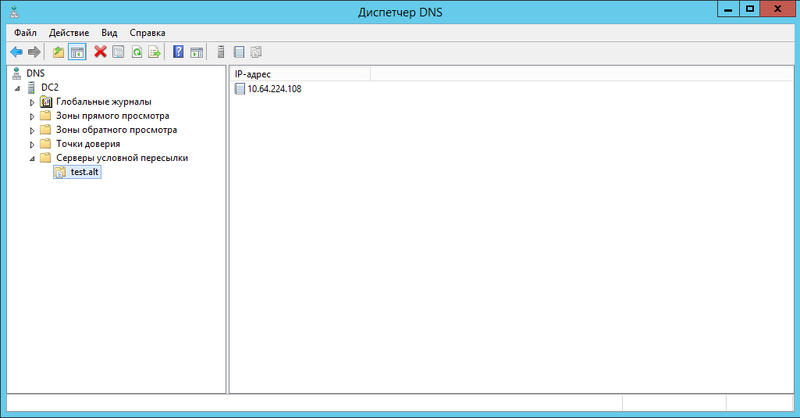Select the Зоны прямого просмотра folder
Viewport: 800px width, 418px height.
click(113, 116)
